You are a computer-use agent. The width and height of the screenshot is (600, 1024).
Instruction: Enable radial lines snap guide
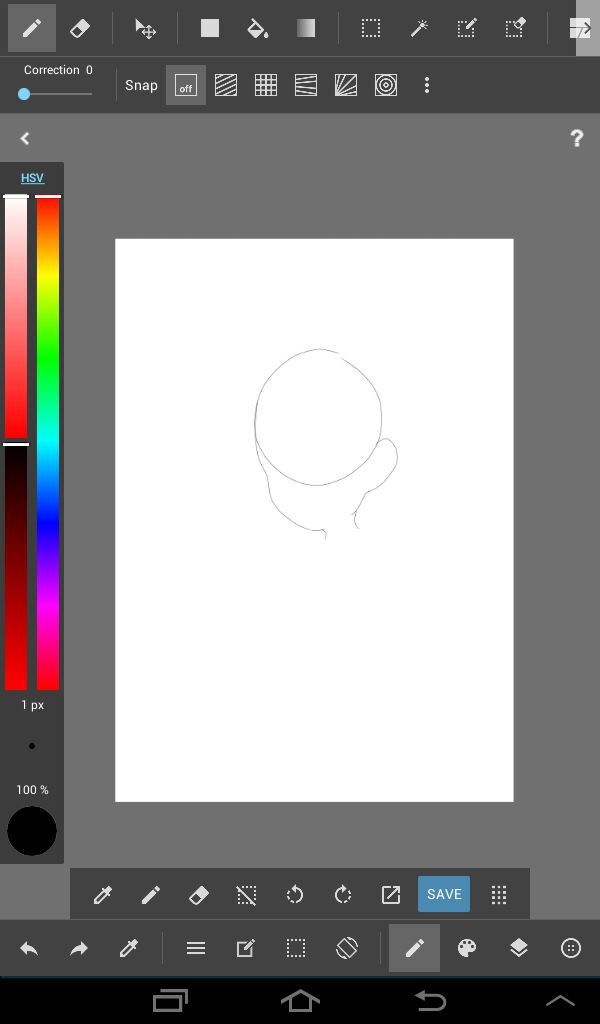pos(346,85)
